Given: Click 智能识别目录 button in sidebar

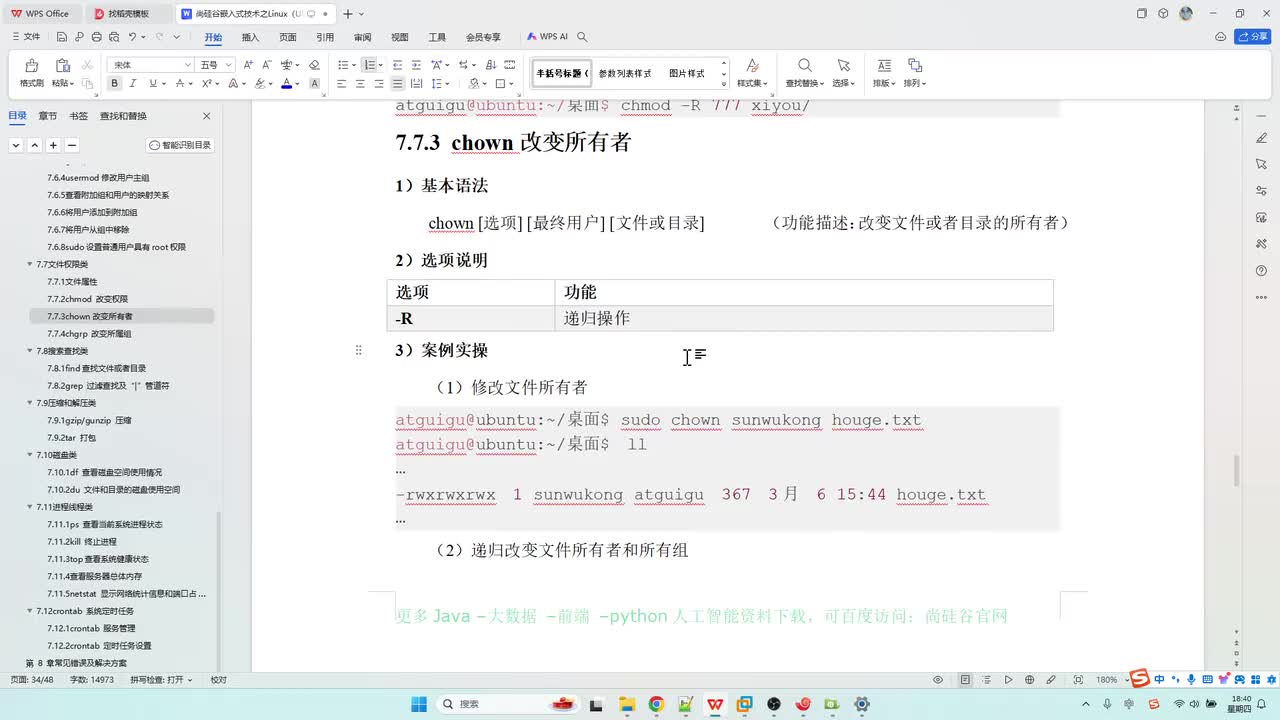Looking at the screenshot, I should [181, 145].
